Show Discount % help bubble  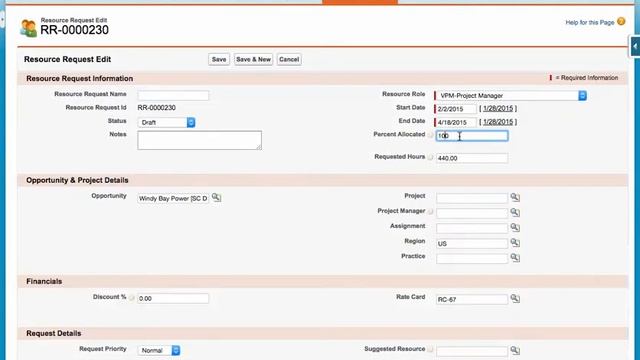[131, 298]
